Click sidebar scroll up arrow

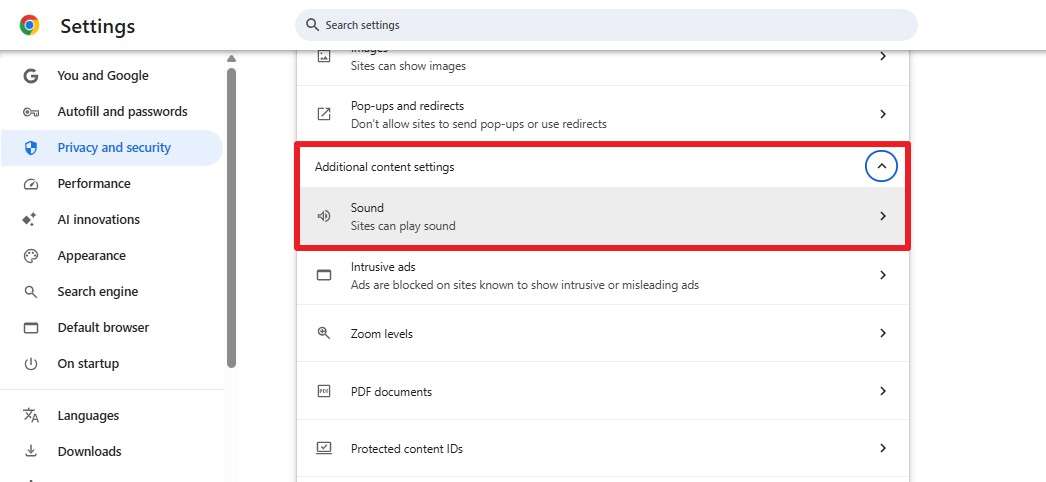click(x=231, y=59)
